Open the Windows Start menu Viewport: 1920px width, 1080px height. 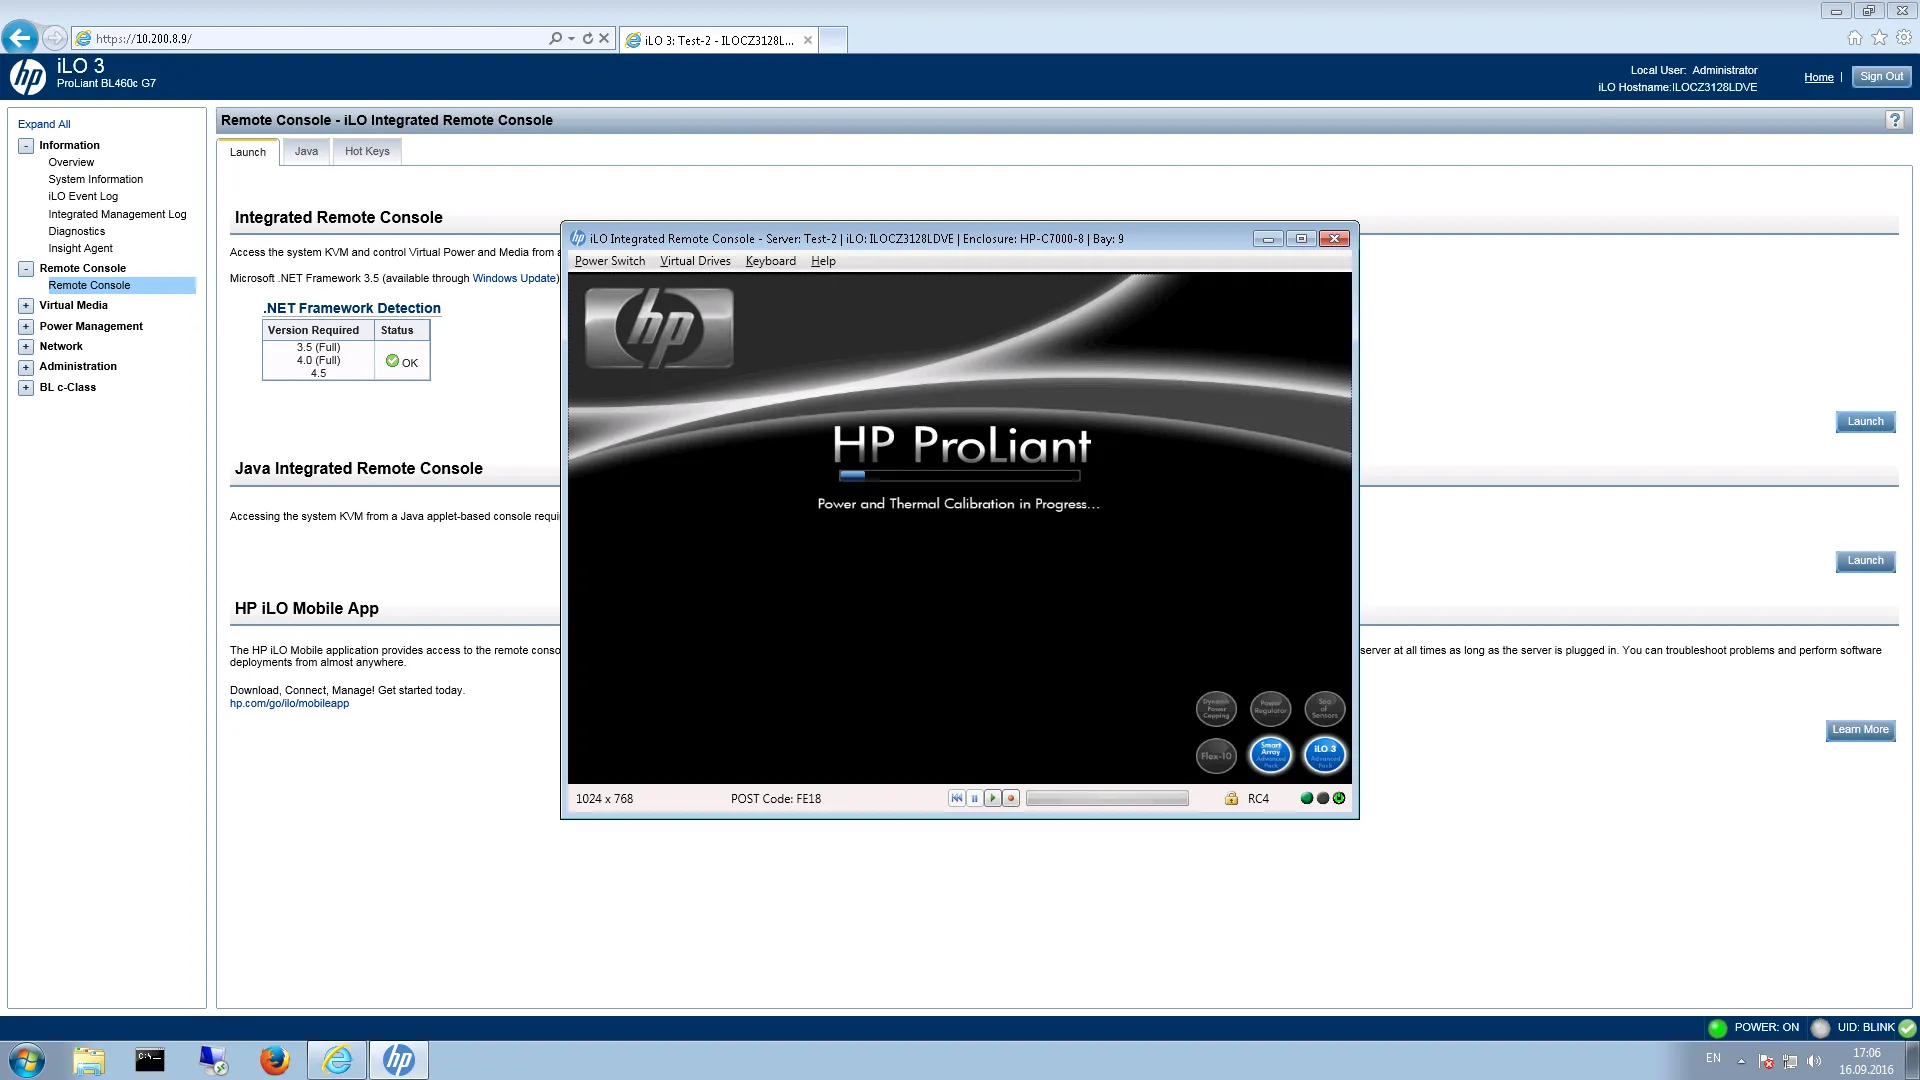pos(27,1060)
